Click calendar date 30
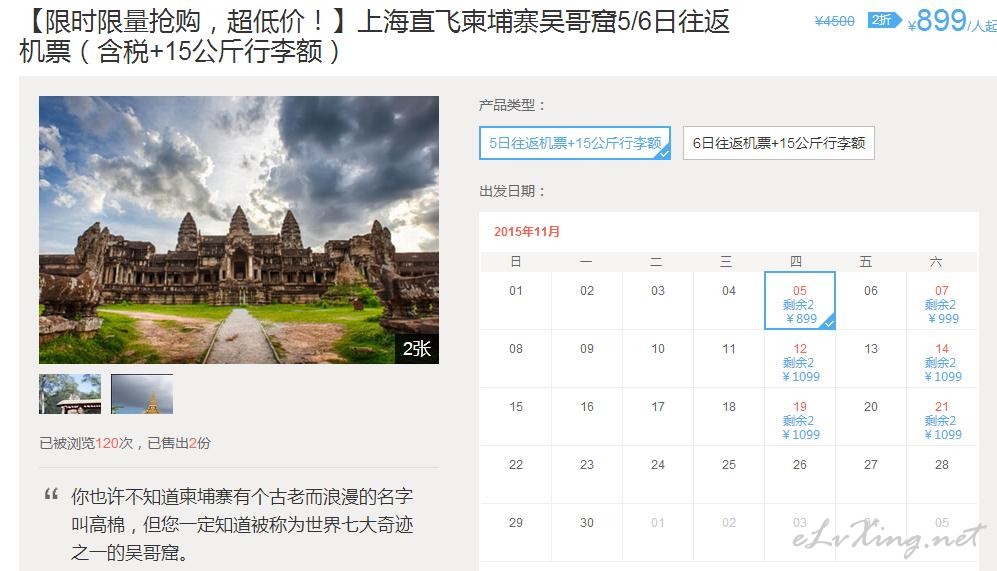Screen dimensions: 997x571 tap(586, 523)
